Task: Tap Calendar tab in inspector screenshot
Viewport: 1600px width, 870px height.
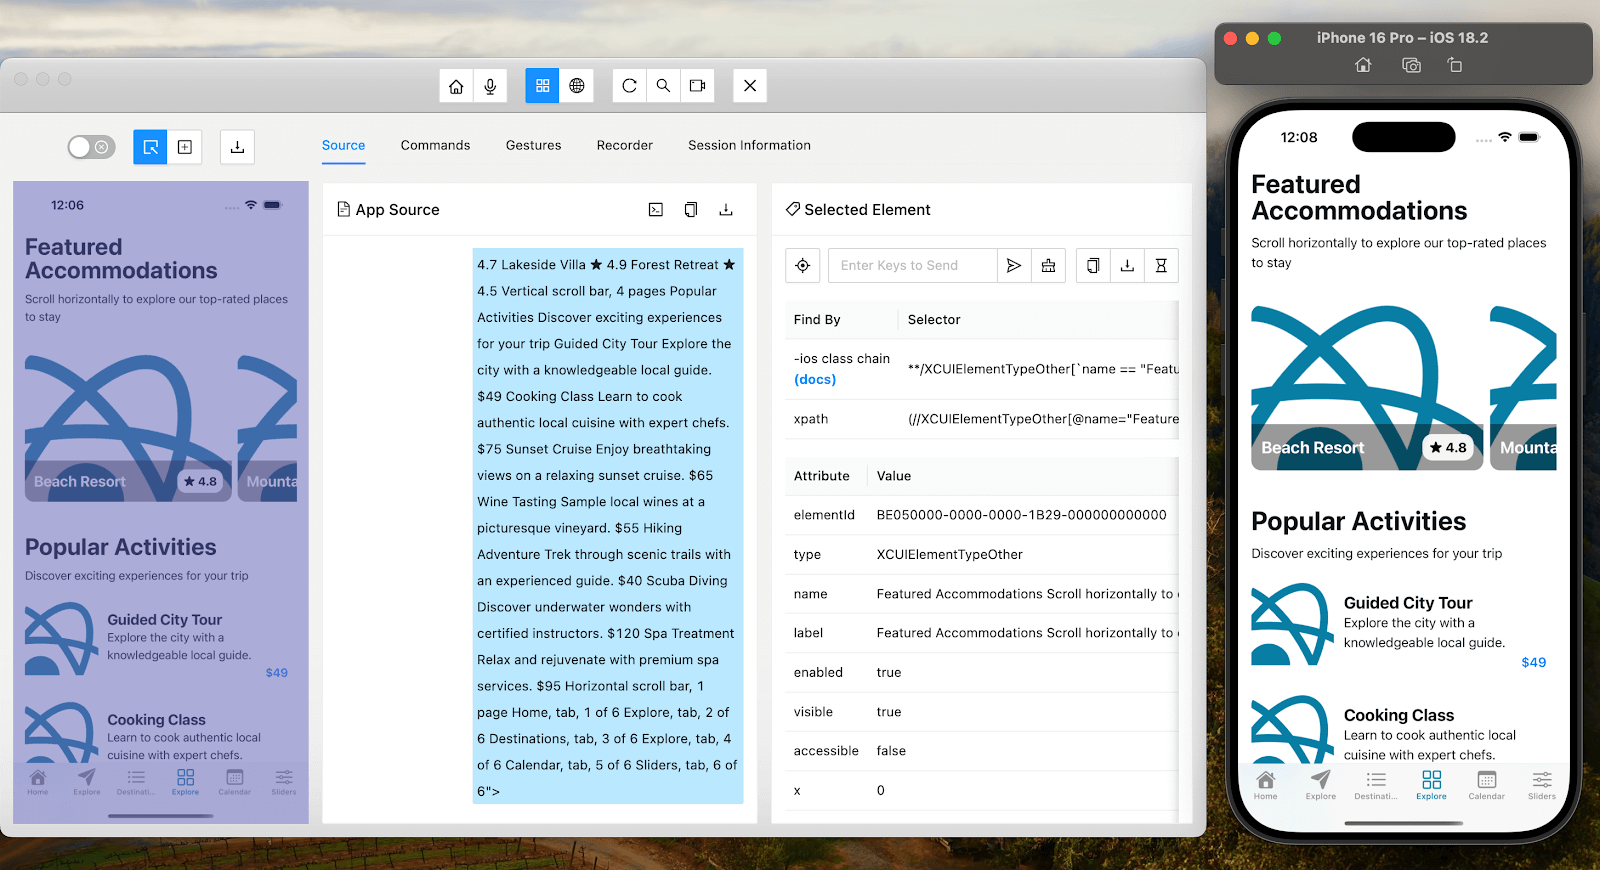Action: [234, 782]
